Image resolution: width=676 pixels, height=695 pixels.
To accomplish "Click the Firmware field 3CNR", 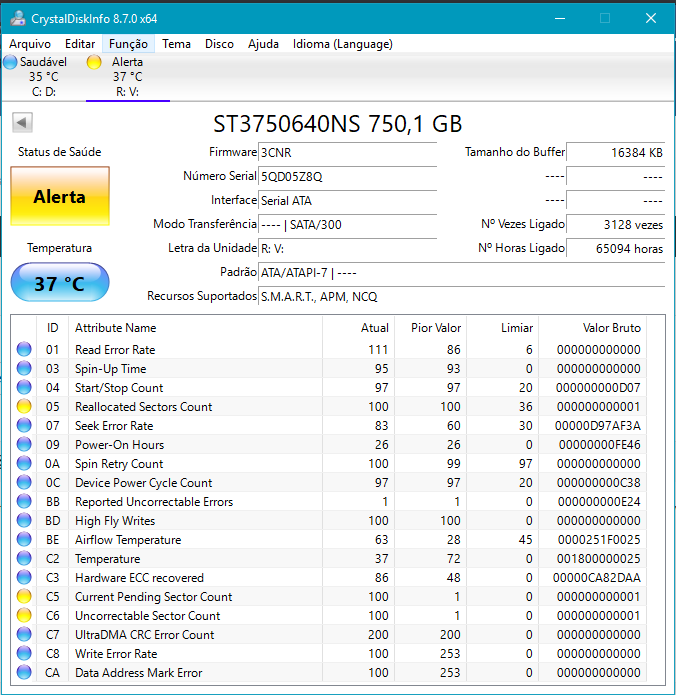I will point(347,152).
